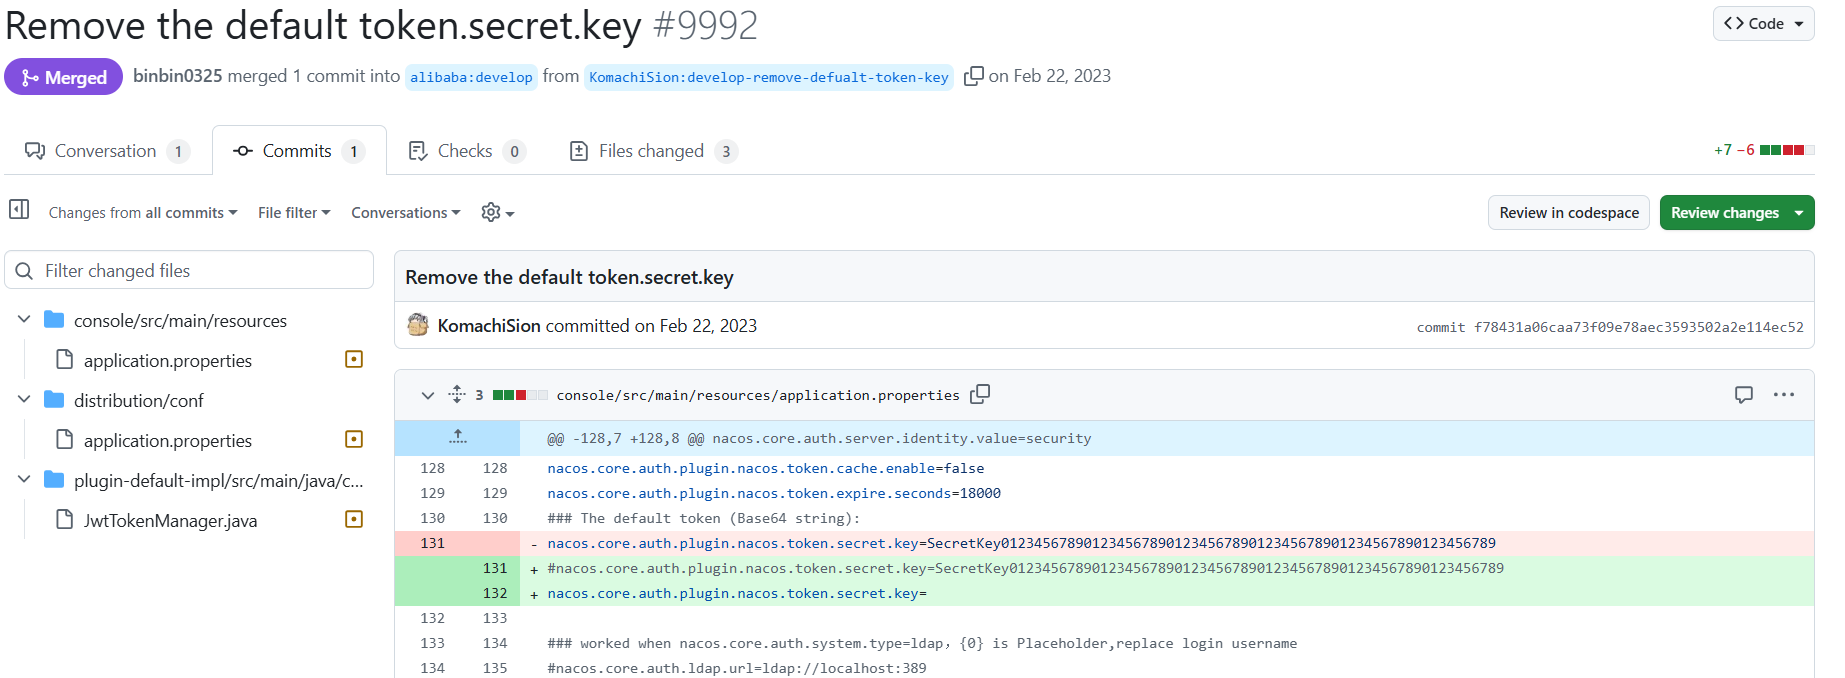Expand hidden lines above line 128
Viewport: 1845px width, 678px height.
(x=457, y=437)
